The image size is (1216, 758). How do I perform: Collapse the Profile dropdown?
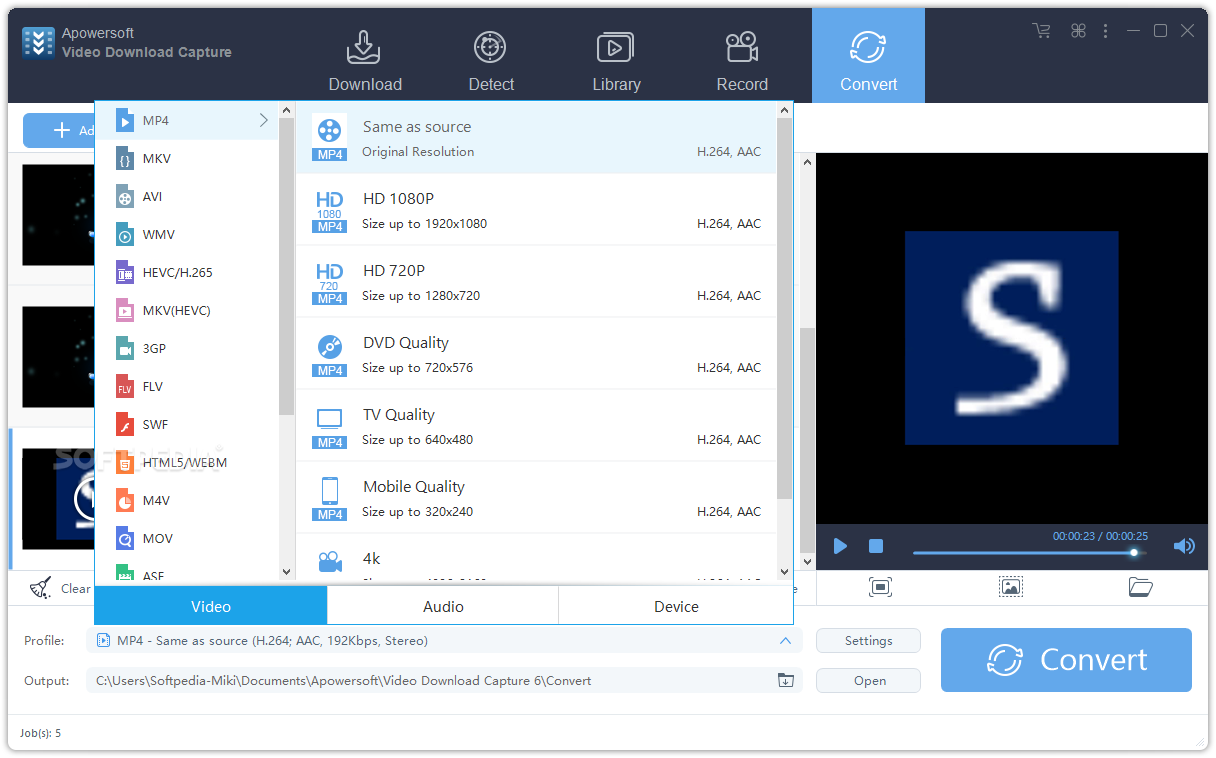tap(785, 641)
